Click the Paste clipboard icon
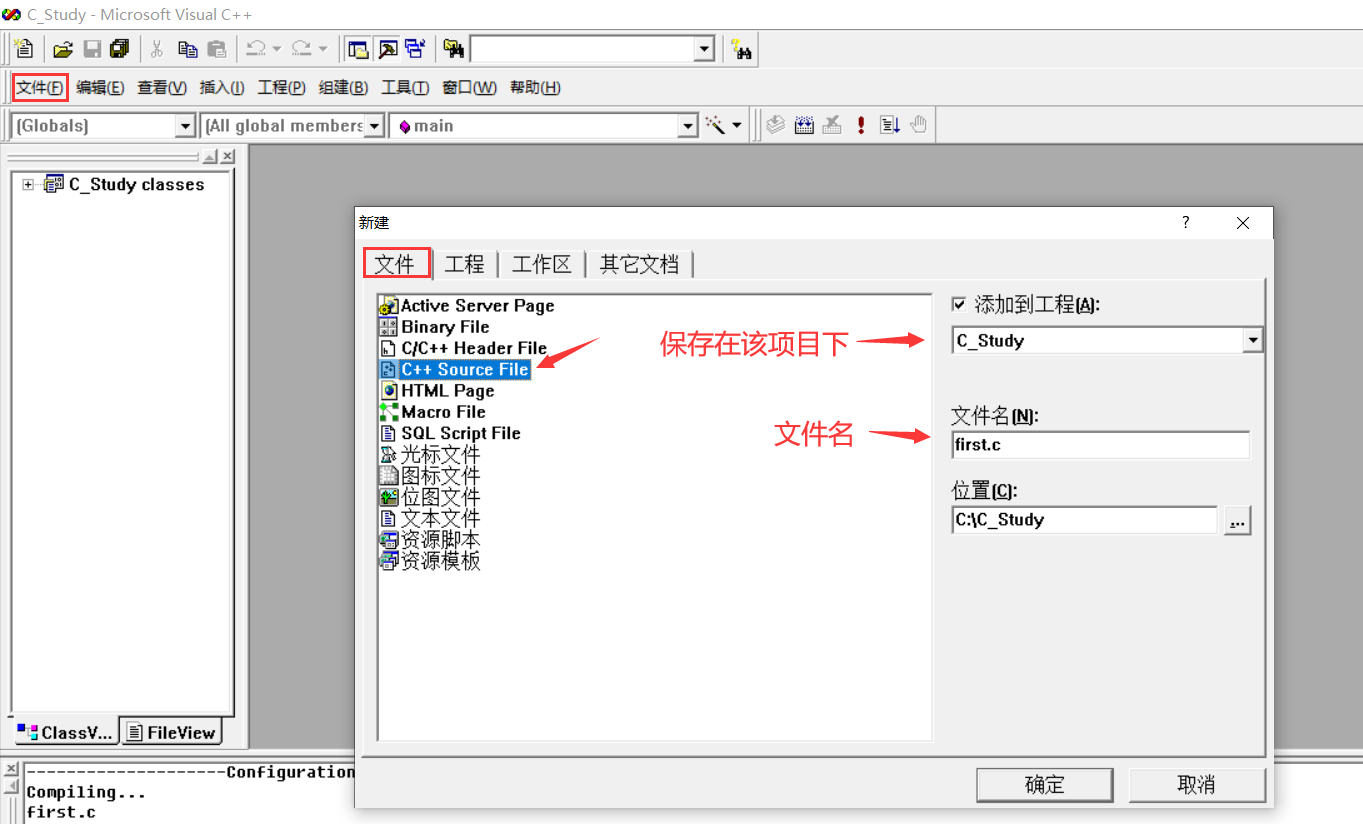 217,48
